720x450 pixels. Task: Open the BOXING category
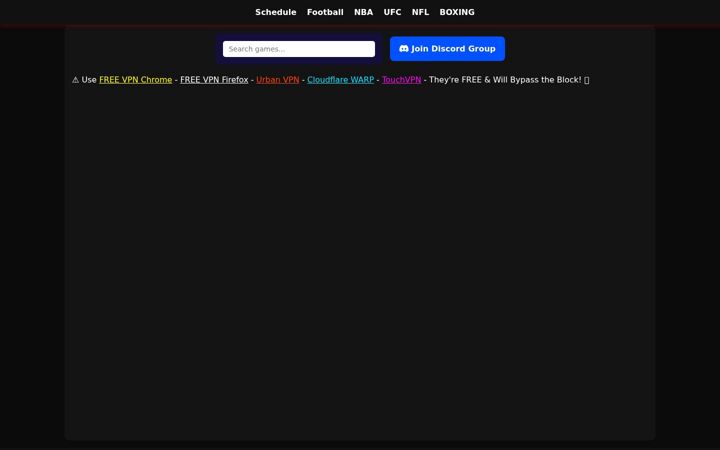click(457, 12)
